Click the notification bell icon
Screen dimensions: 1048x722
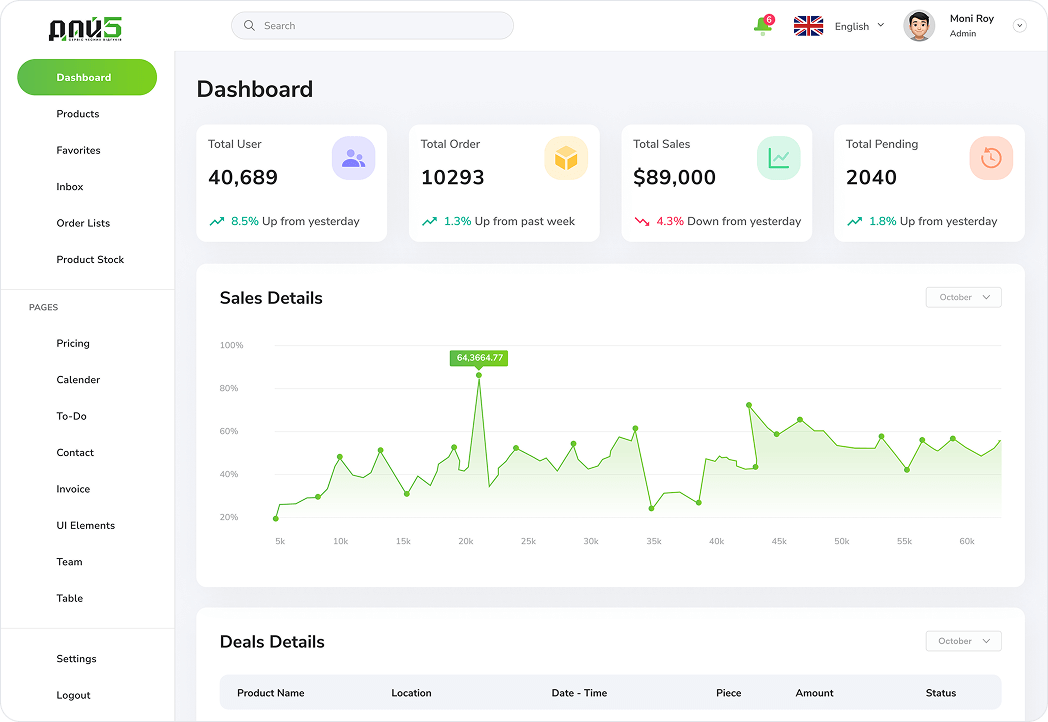[x=763, y=26]
